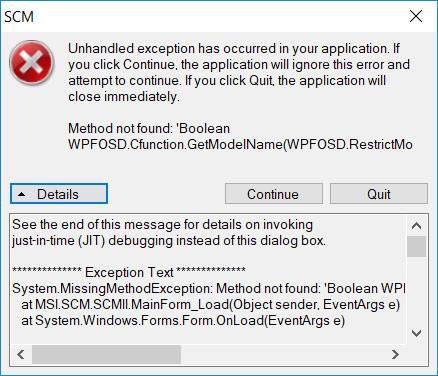This screenshot has width=438, height=376.
Task: Click the vertical scrollbar down arrow
Action: (x=417, y=333)
